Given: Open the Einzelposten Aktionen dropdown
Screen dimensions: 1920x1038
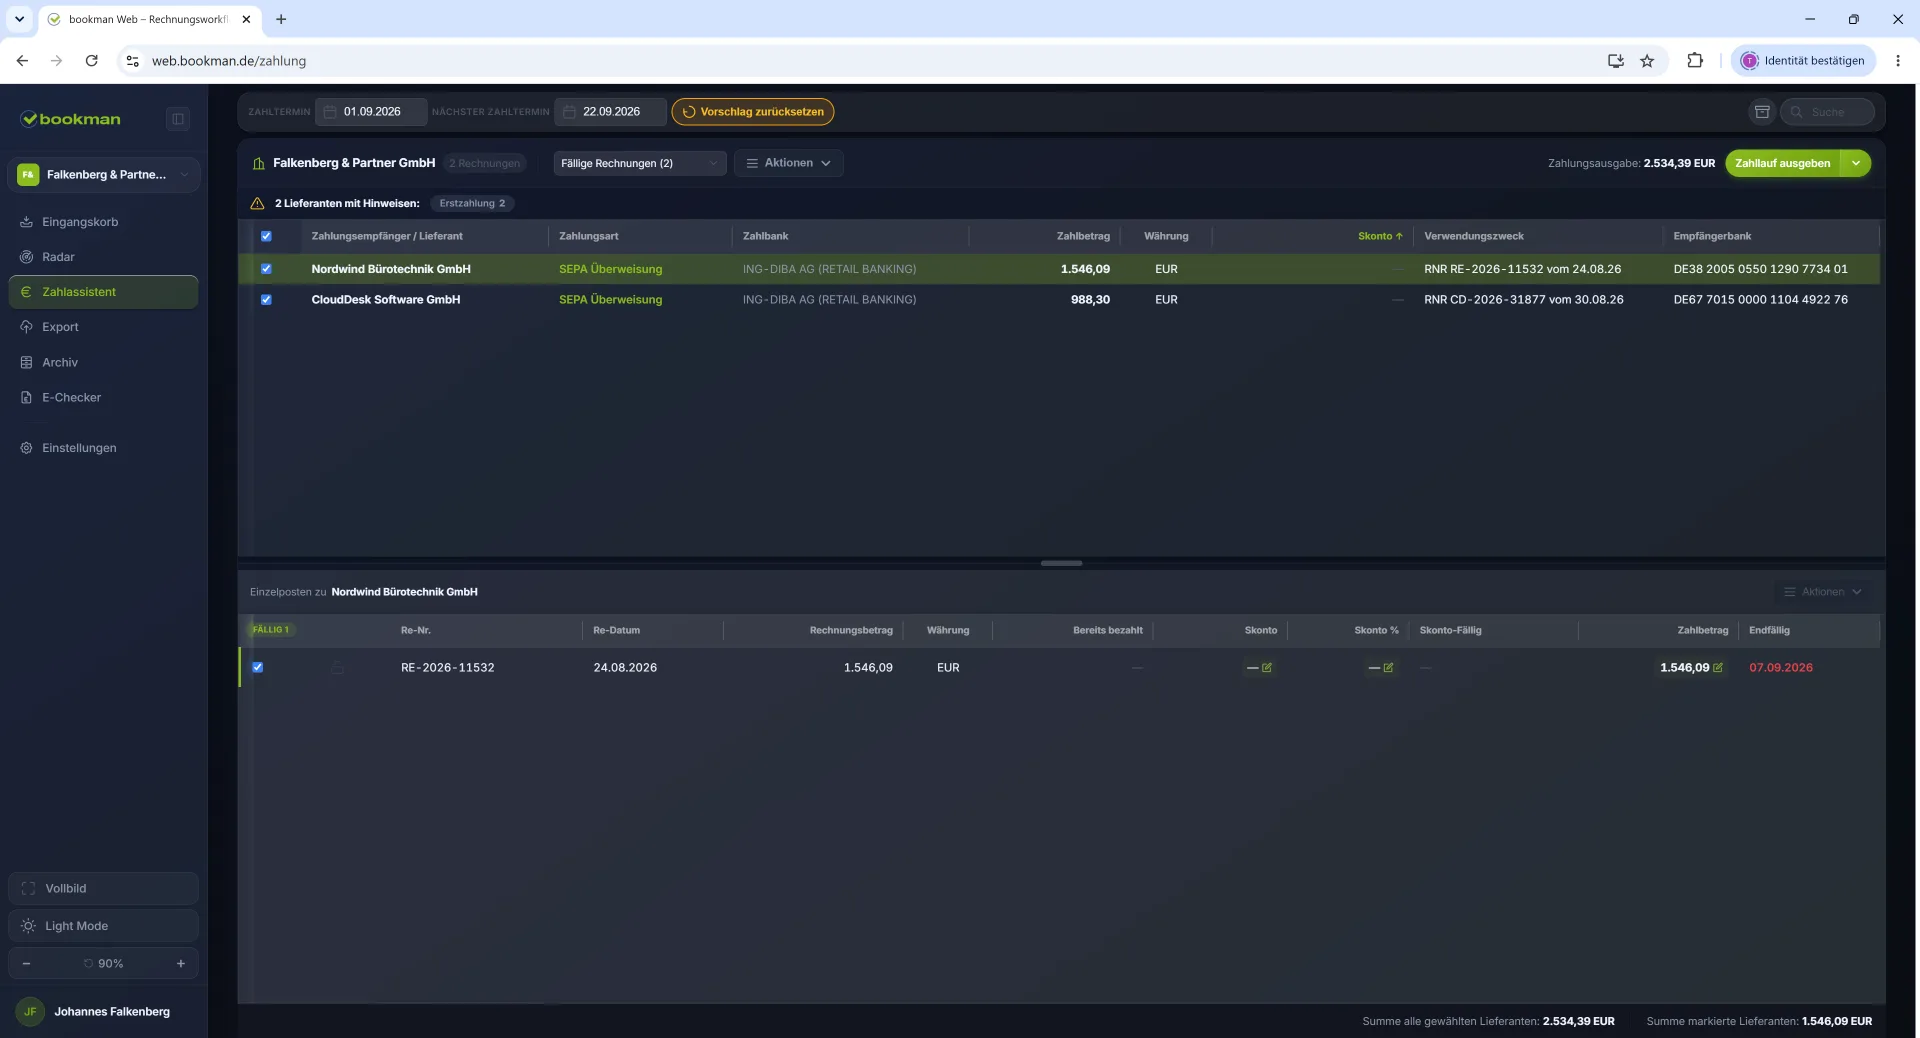Looking at the screenshot, I should (1823, 592).
